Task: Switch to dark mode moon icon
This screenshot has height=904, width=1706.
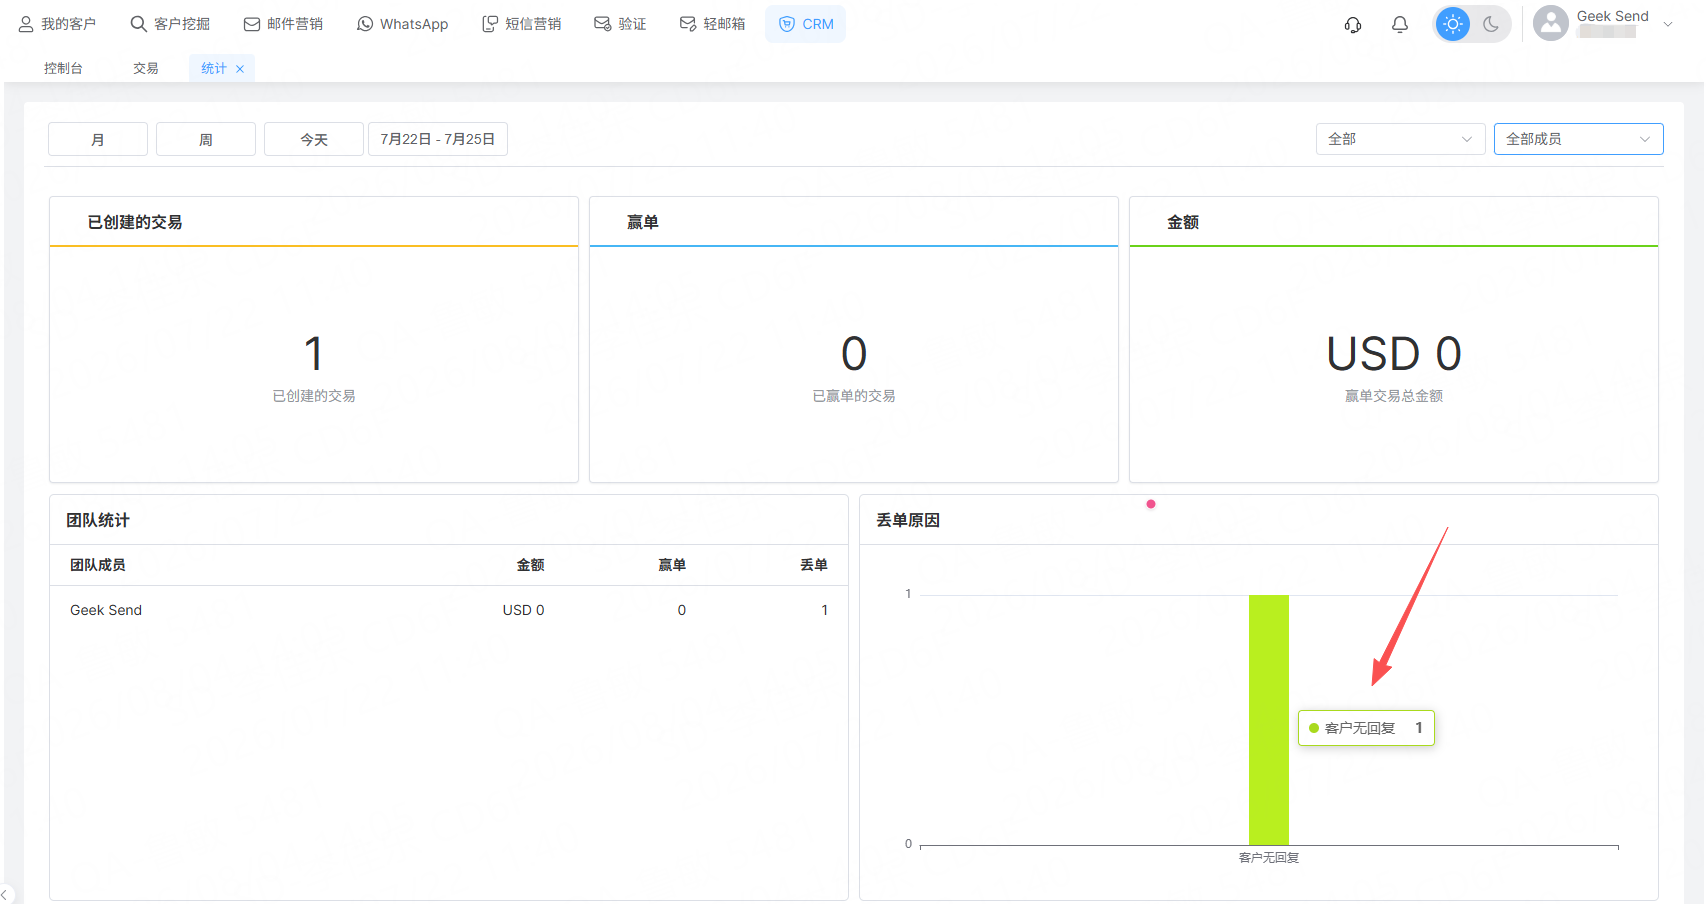Action: (x=1491, y=24)
